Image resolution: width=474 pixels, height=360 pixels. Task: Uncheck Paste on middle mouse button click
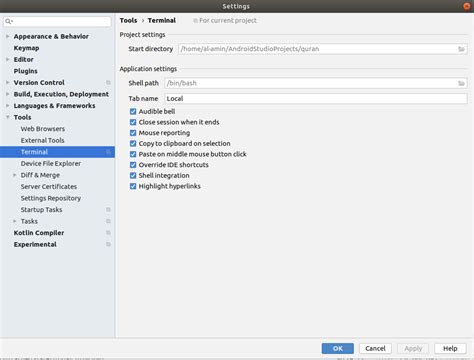pos(133,154)
